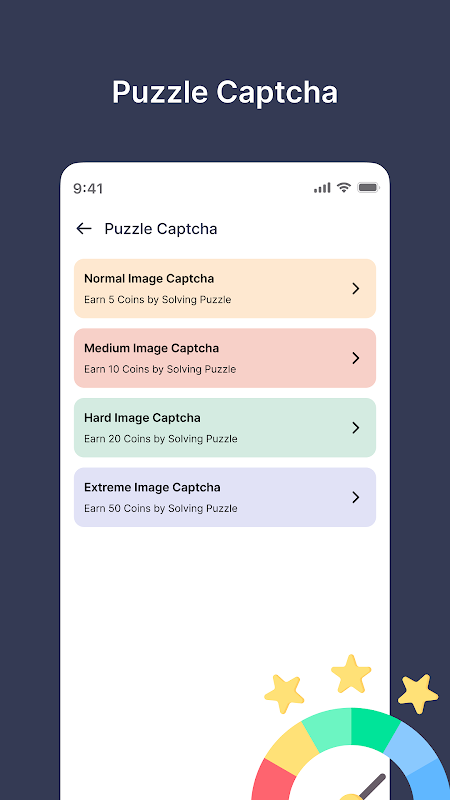
Task: Open Normal Image Captcha chevron
Action: point(356,289)
